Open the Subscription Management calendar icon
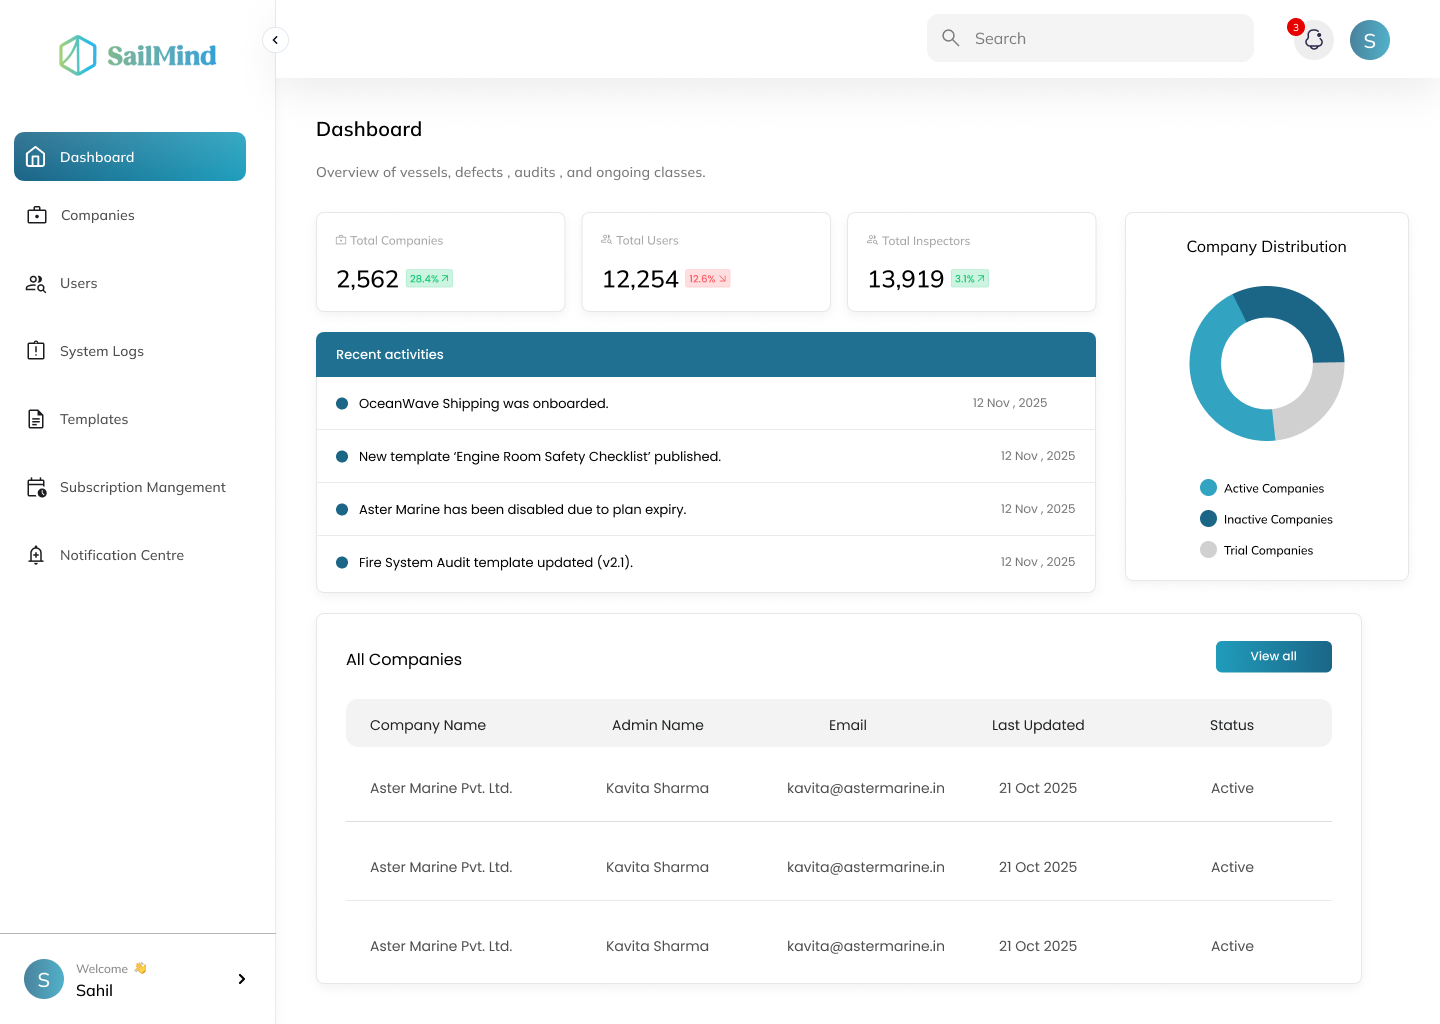Image resolution: width=1440 pixels, height=1024 pixels. [x=36, y=487]
